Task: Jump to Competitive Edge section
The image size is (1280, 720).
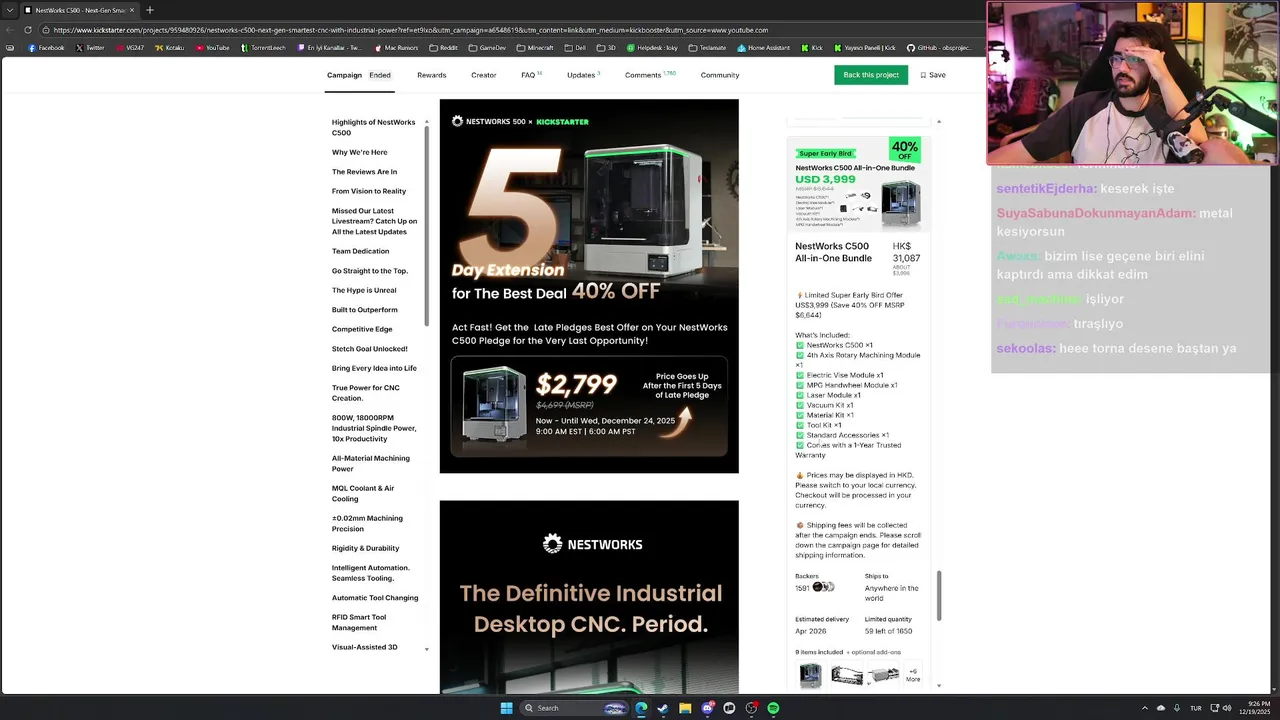Action: pyautogui.click(x=362, y=329)
